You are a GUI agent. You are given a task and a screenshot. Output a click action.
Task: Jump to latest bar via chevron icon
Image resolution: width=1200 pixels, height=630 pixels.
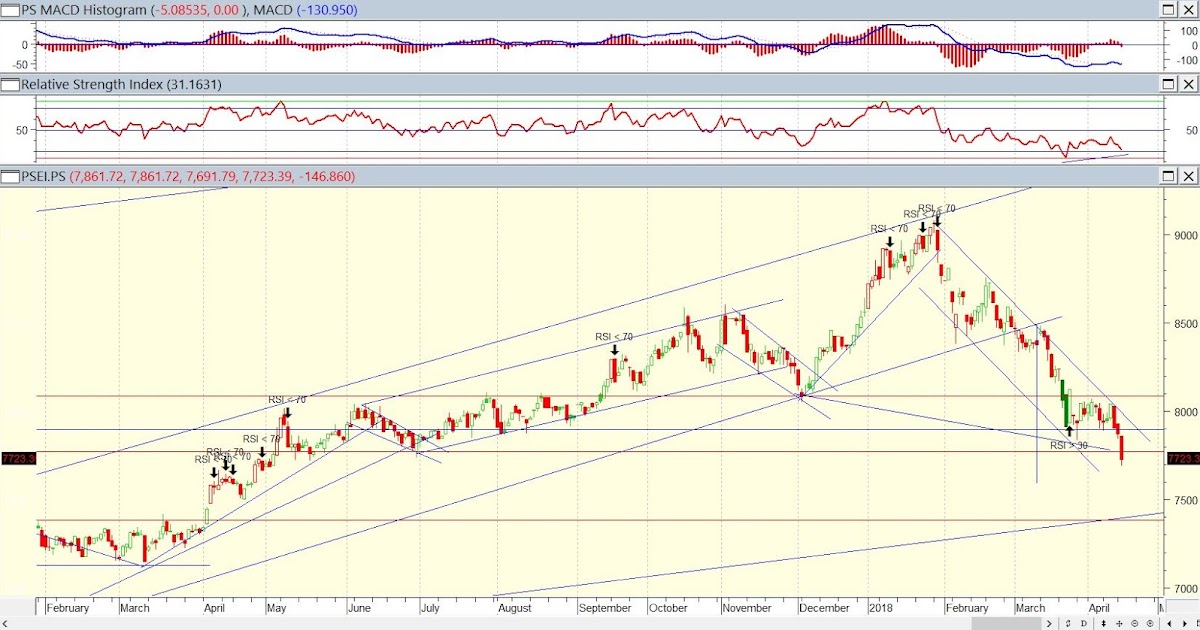[1049, 623]
